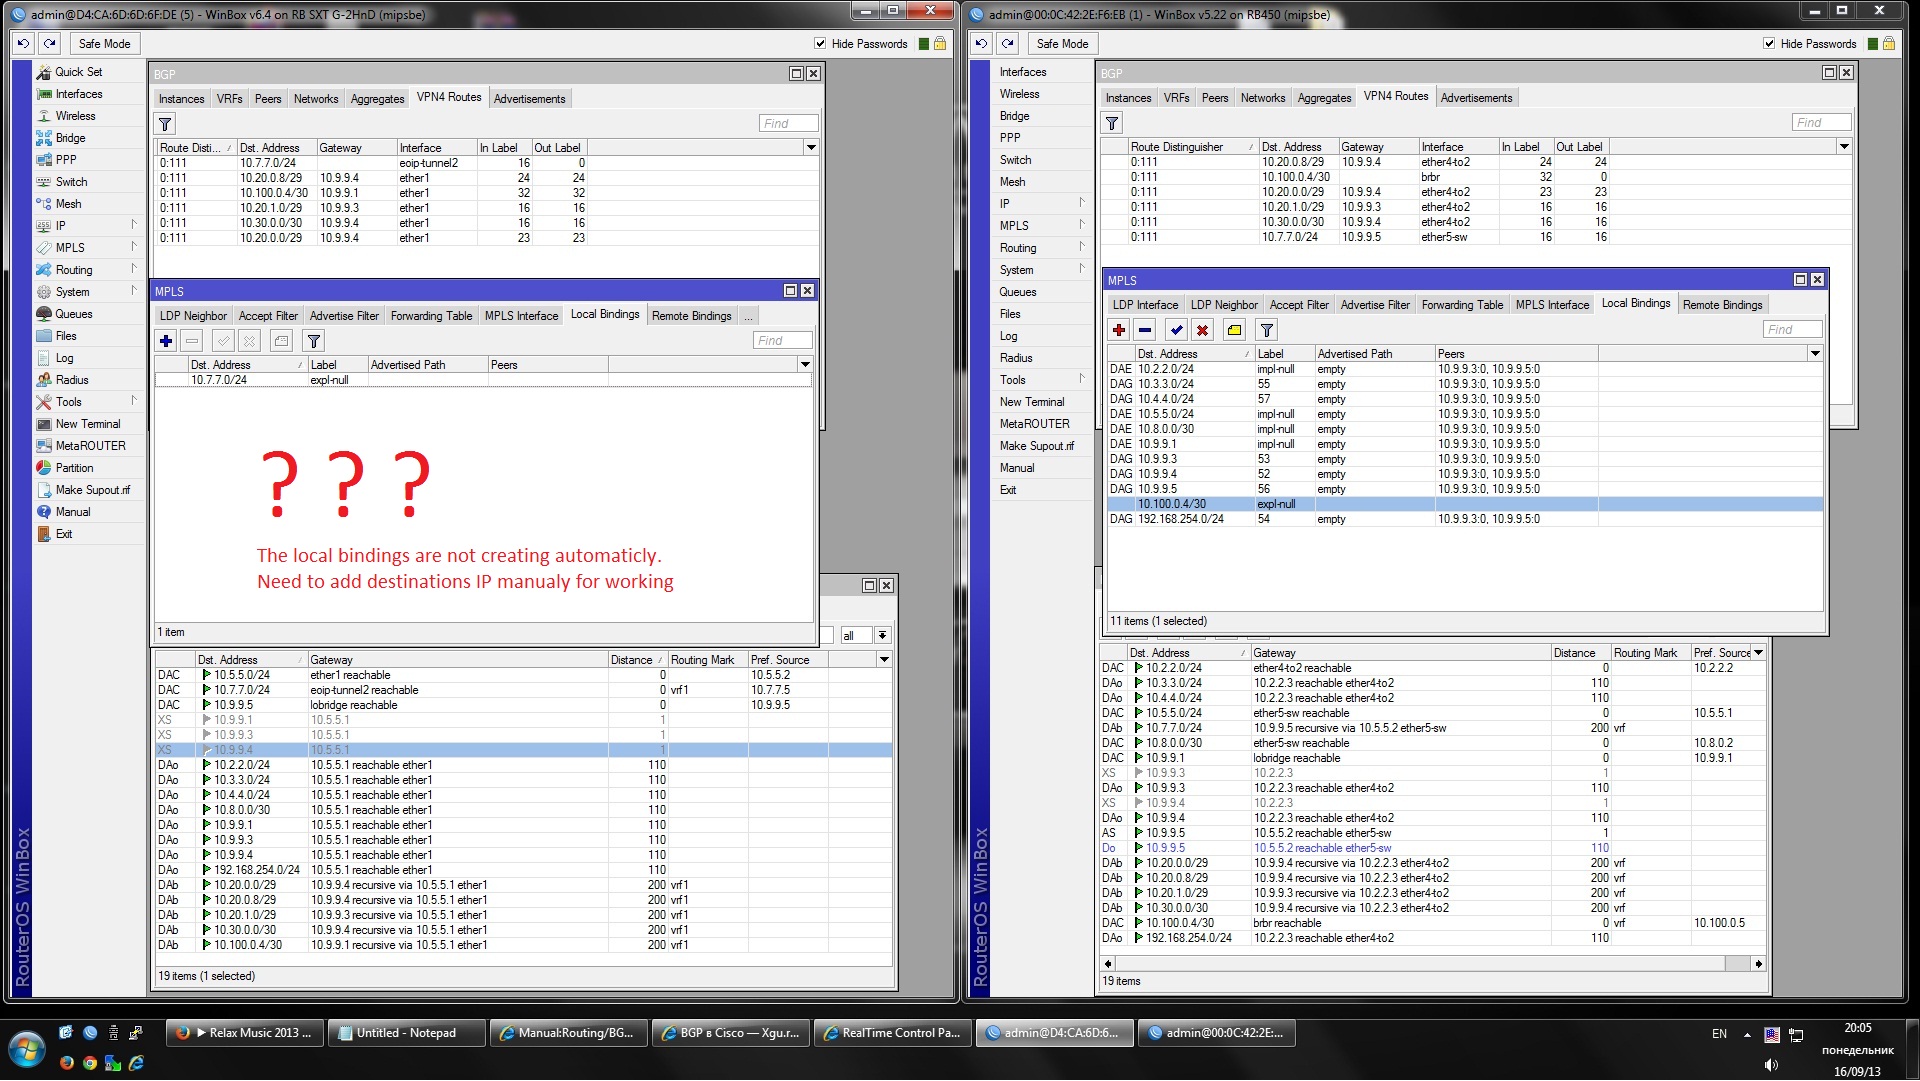Click Redo arrow in right WinBox toolbar
The width and height of the screenshot is (1920, 1081).
tap(1007, 44)
